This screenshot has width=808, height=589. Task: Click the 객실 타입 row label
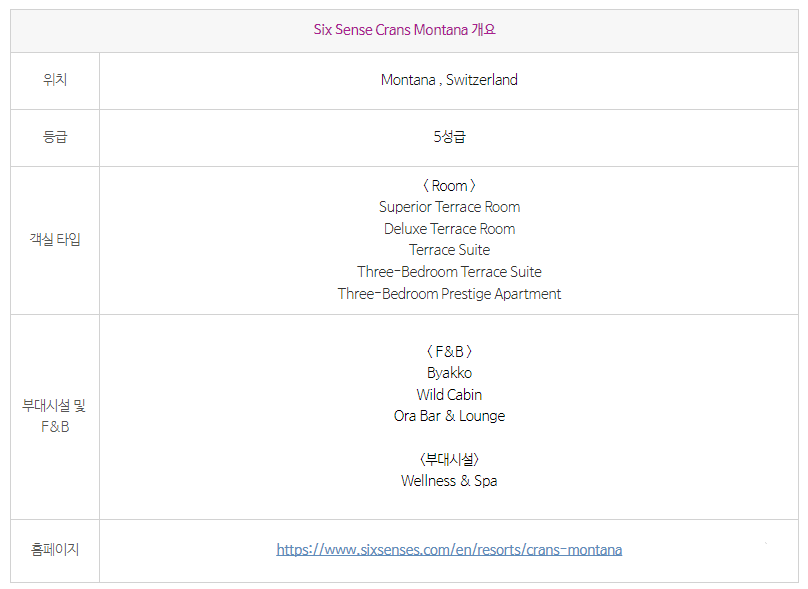point(55,240)
